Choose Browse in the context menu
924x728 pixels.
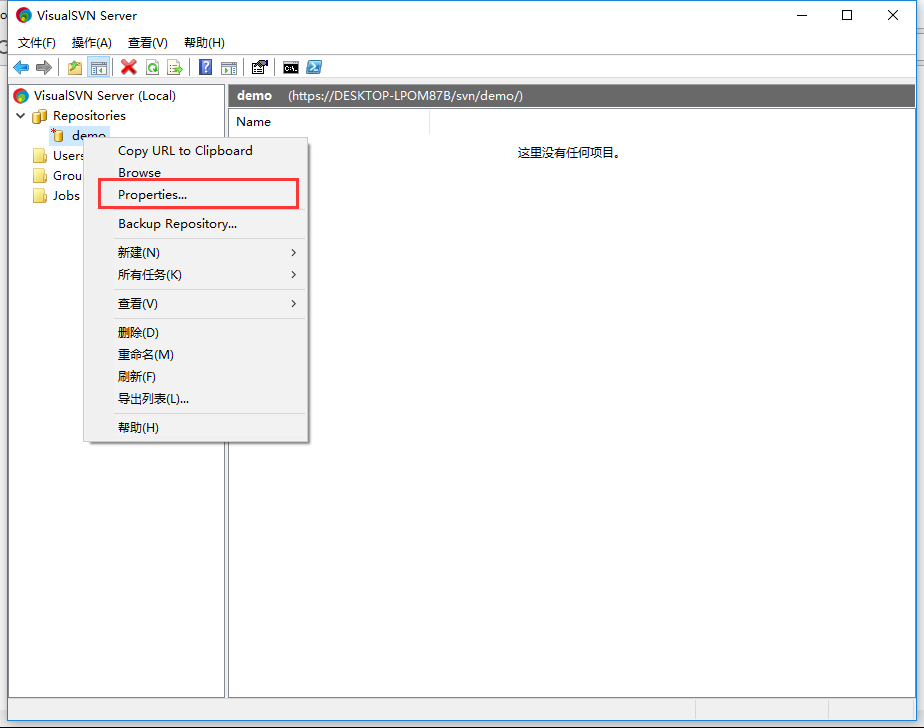point(196,173)
